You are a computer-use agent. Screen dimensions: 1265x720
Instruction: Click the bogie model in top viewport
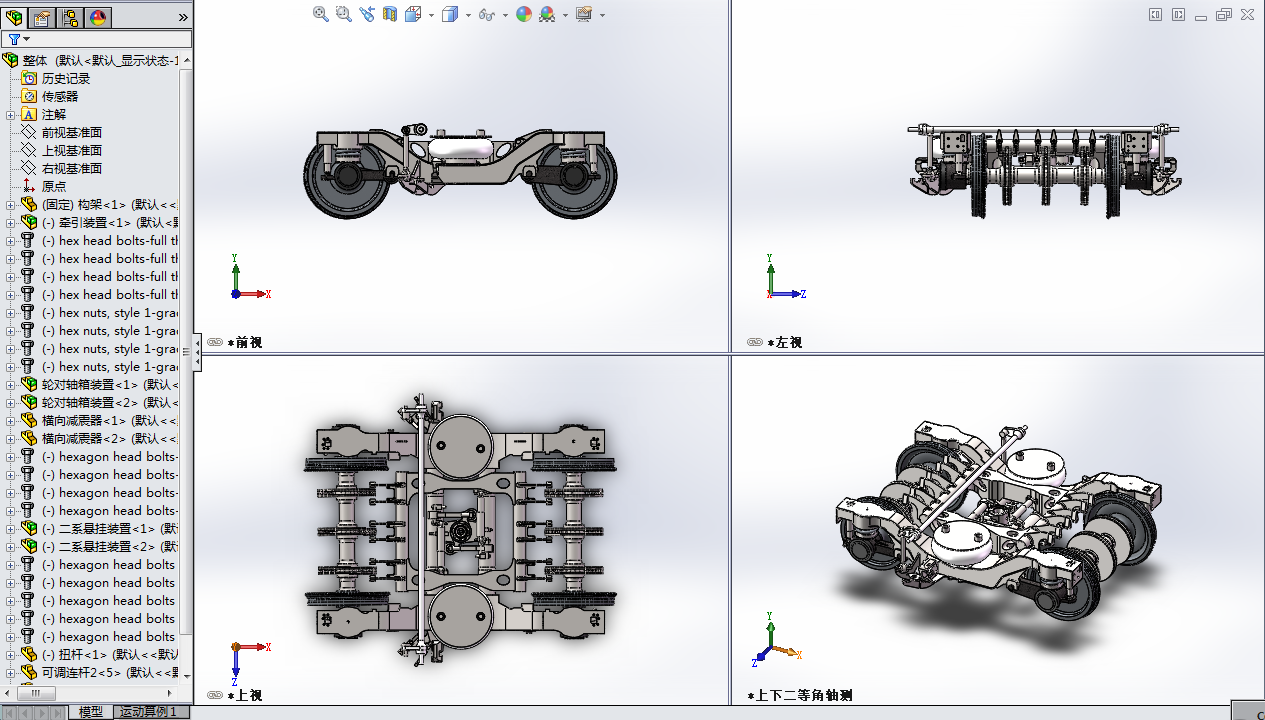click(460, 530)
